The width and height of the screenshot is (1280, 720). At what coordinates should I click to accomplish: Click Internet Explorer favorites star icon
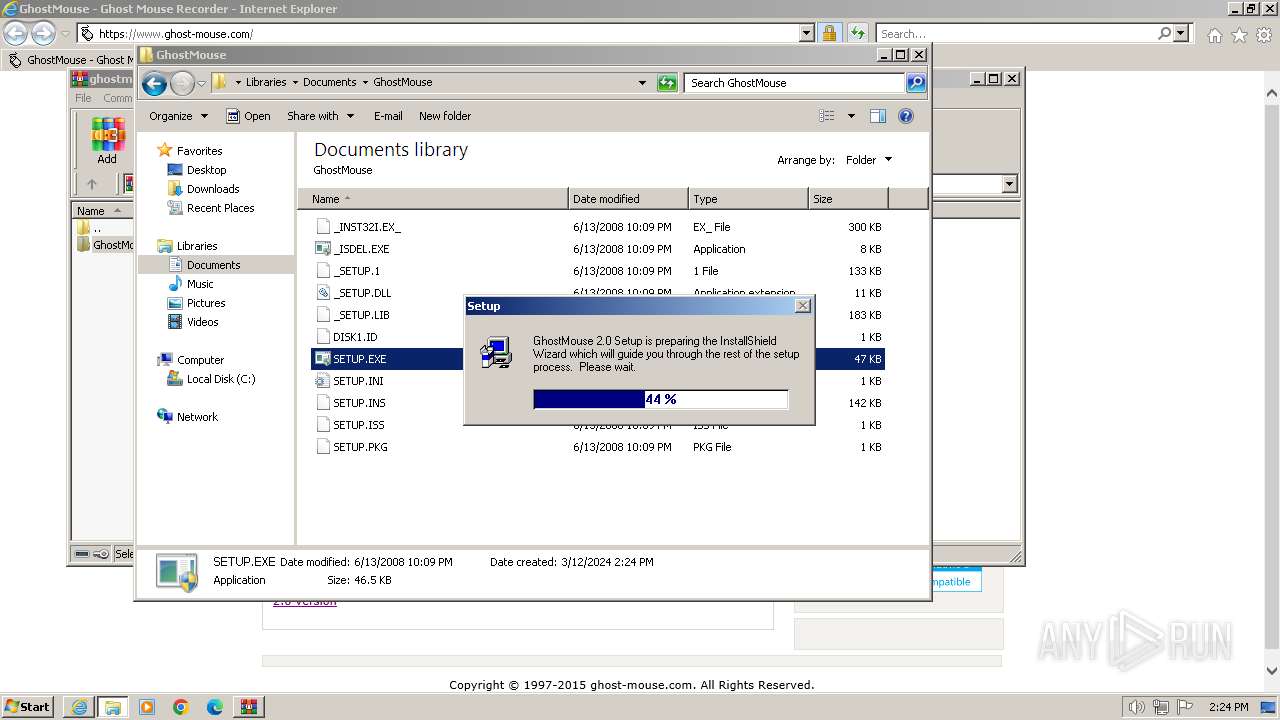[x=1239, y=35]
